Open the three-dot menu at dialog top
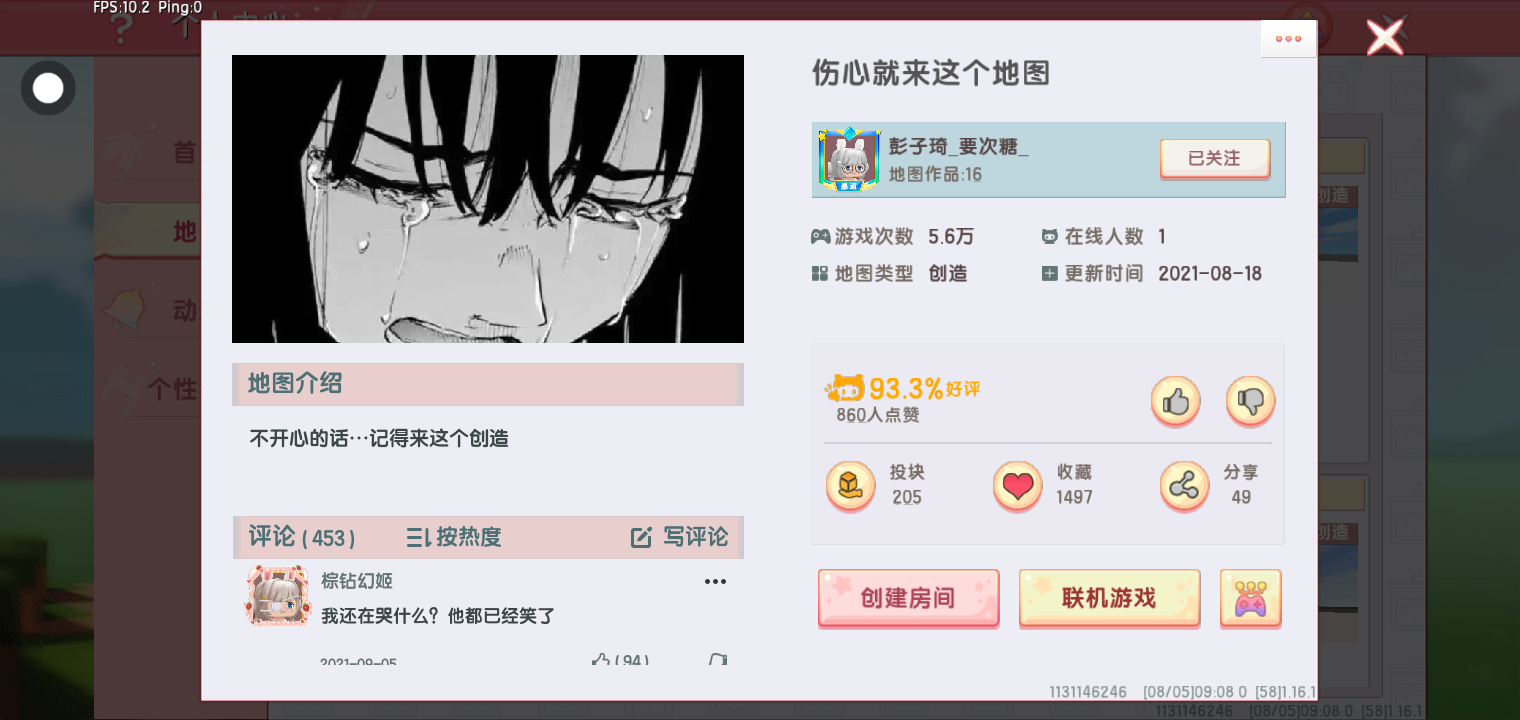 tap(1288, 39)
